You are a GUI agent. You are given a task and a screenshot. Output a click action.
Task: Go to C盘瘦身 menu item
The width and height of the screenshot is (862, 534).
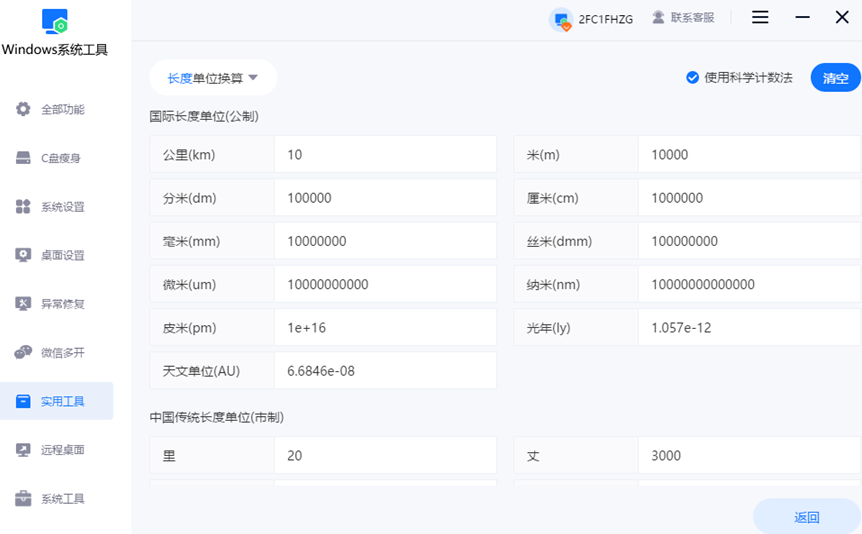(x=61, y=158)
